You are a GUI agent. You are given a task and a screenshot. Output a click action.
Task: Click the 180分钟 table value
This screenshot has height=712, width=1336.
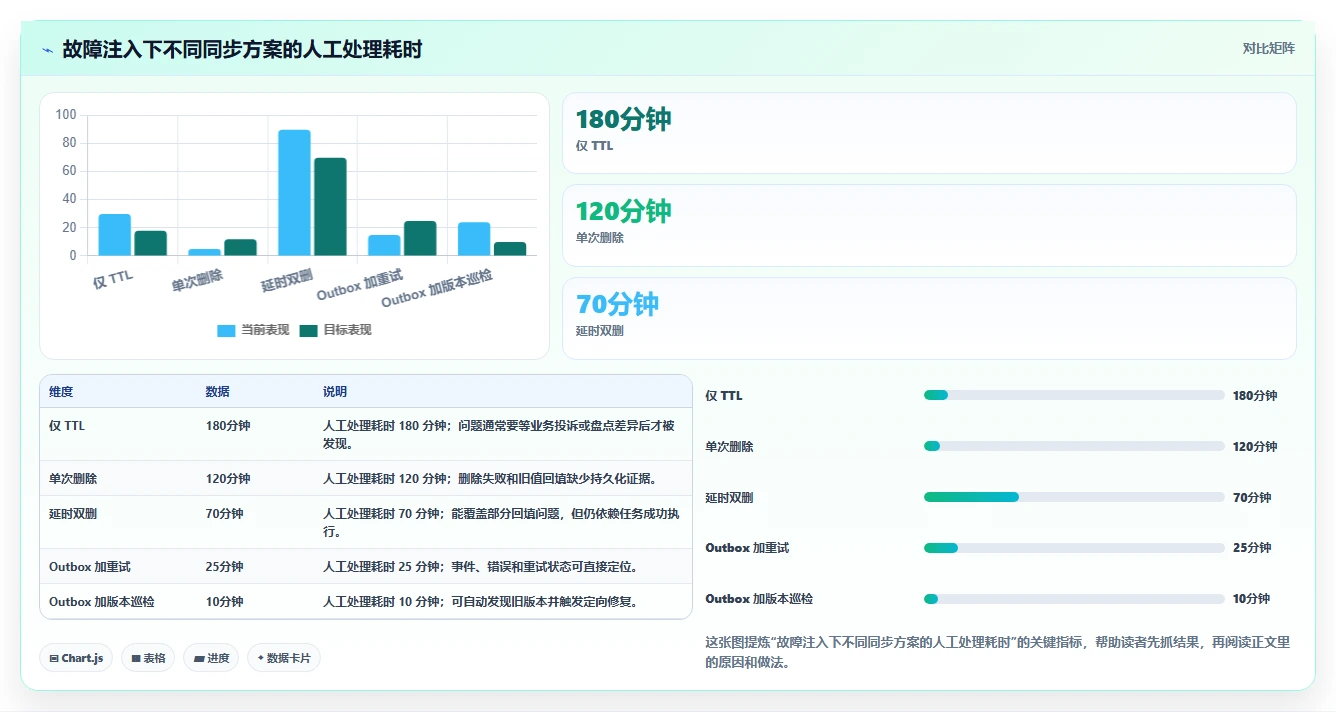pos(228,426)
